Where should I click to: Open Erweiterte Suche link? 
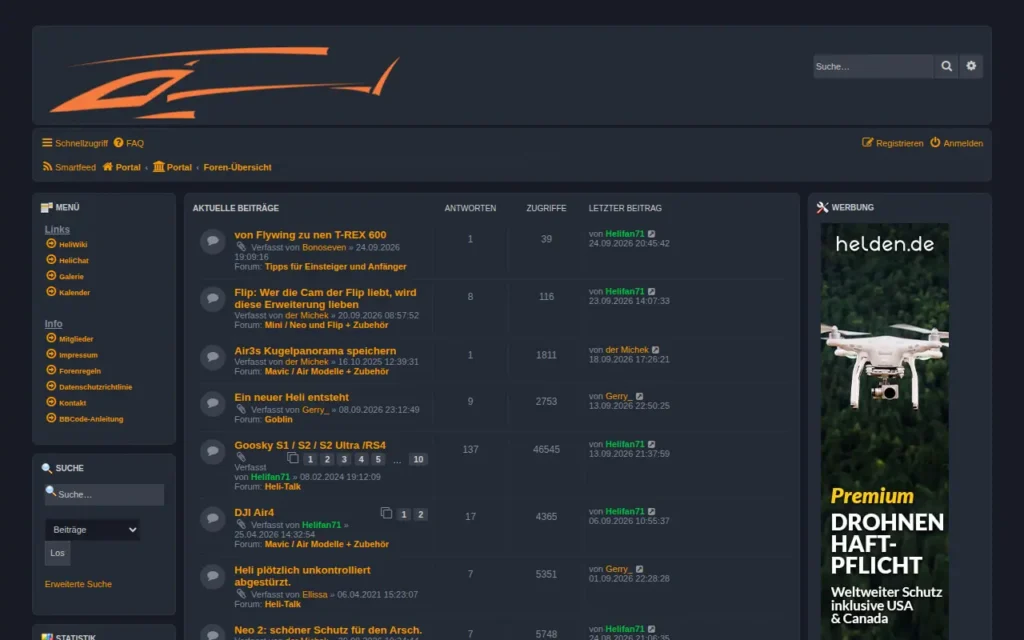(x=78, y=584)
